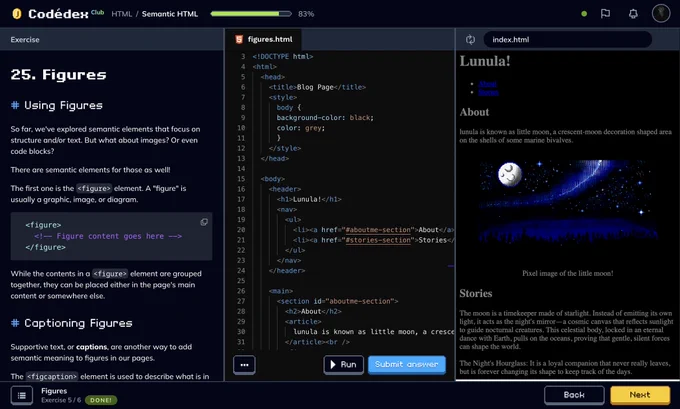This screenshot has height=409, width=680.
Task: Click the section id aboutme-section line
Action: (x=337, y=301)
